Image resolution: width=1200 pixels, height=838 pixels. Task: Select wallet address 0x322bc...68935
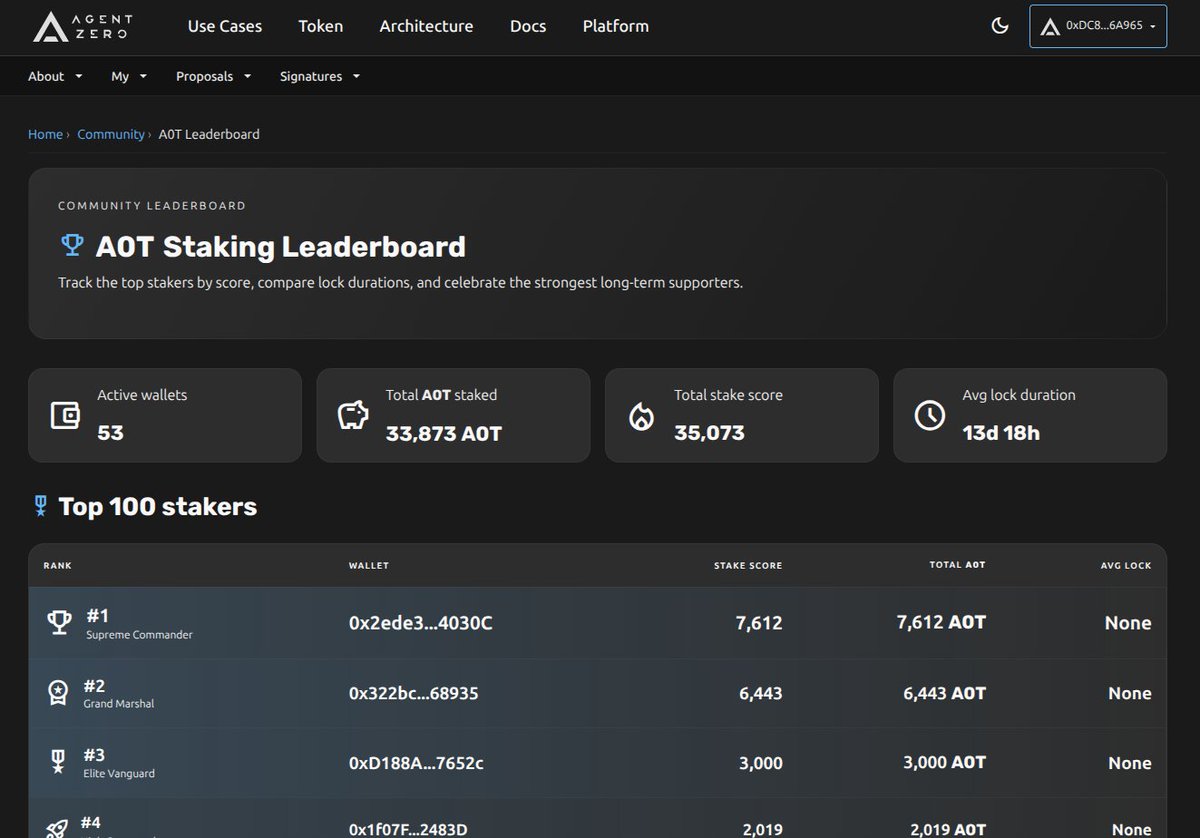tap(414, 693)
